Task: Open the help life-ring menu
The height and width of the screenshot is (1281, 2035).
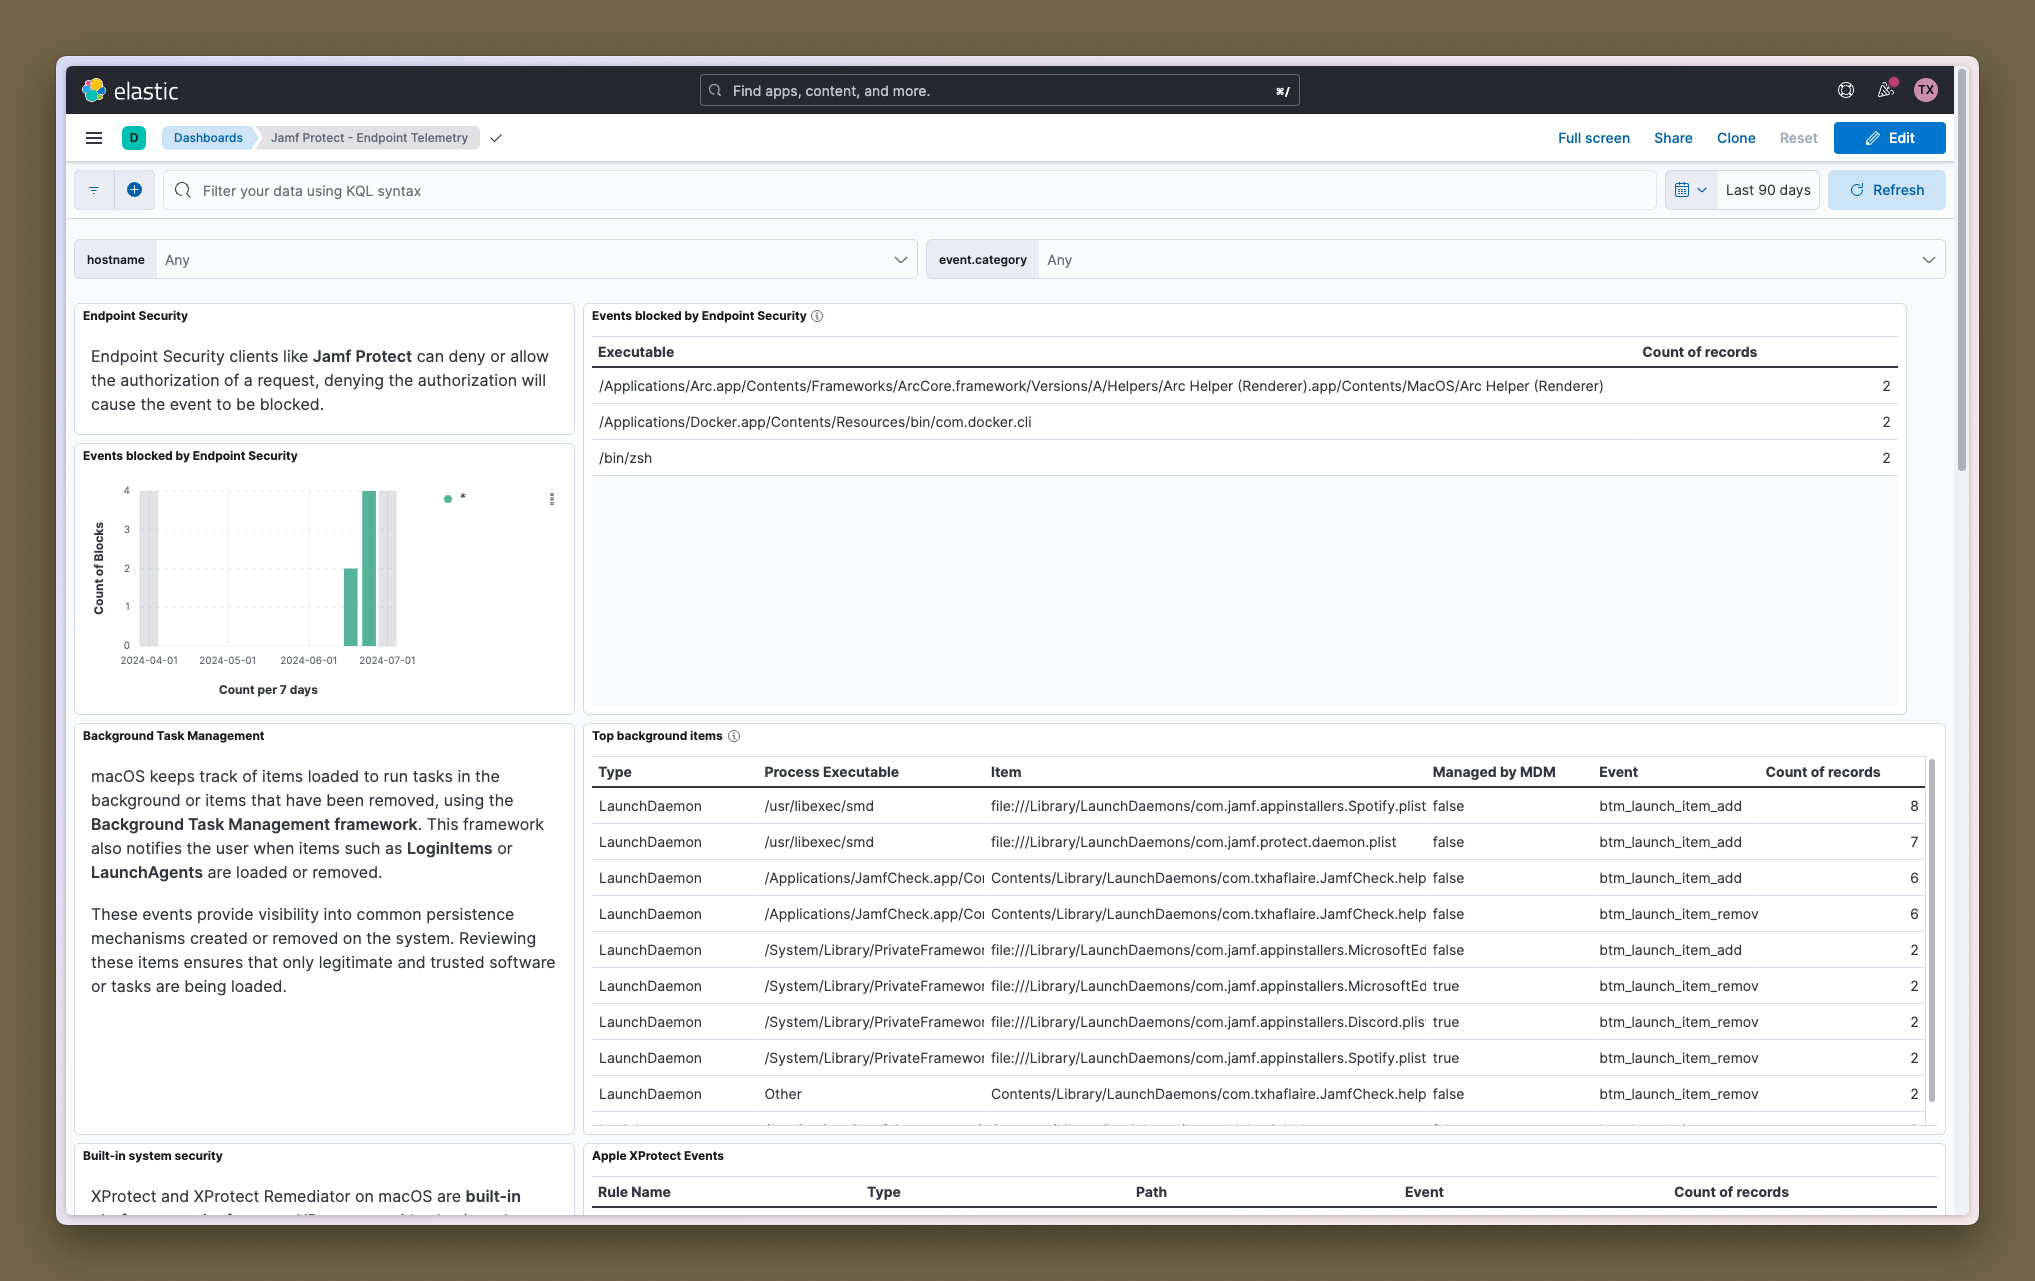Action: click(1845, 90)
